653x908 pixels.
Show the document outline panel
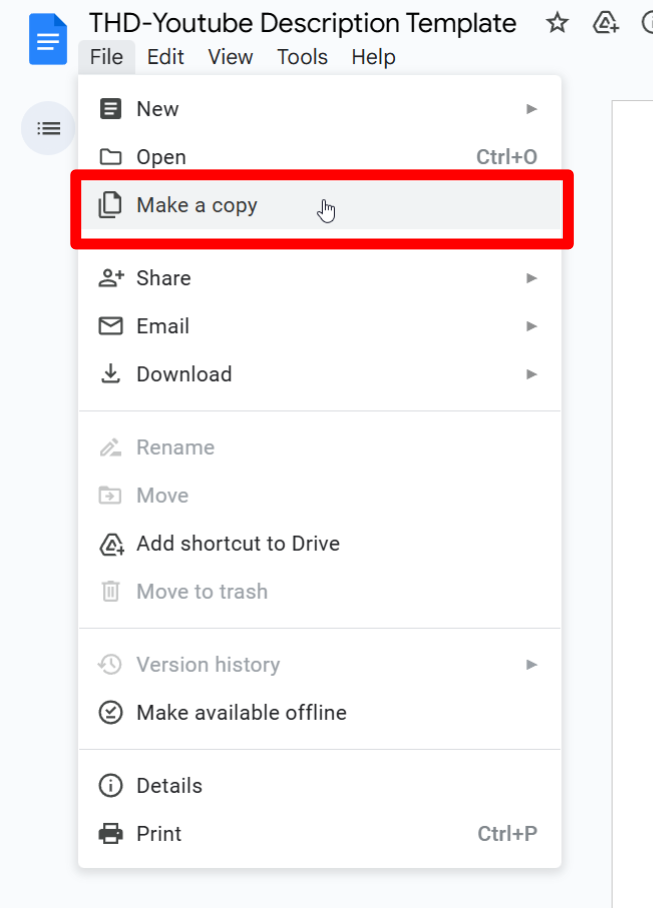pos(48,128)
